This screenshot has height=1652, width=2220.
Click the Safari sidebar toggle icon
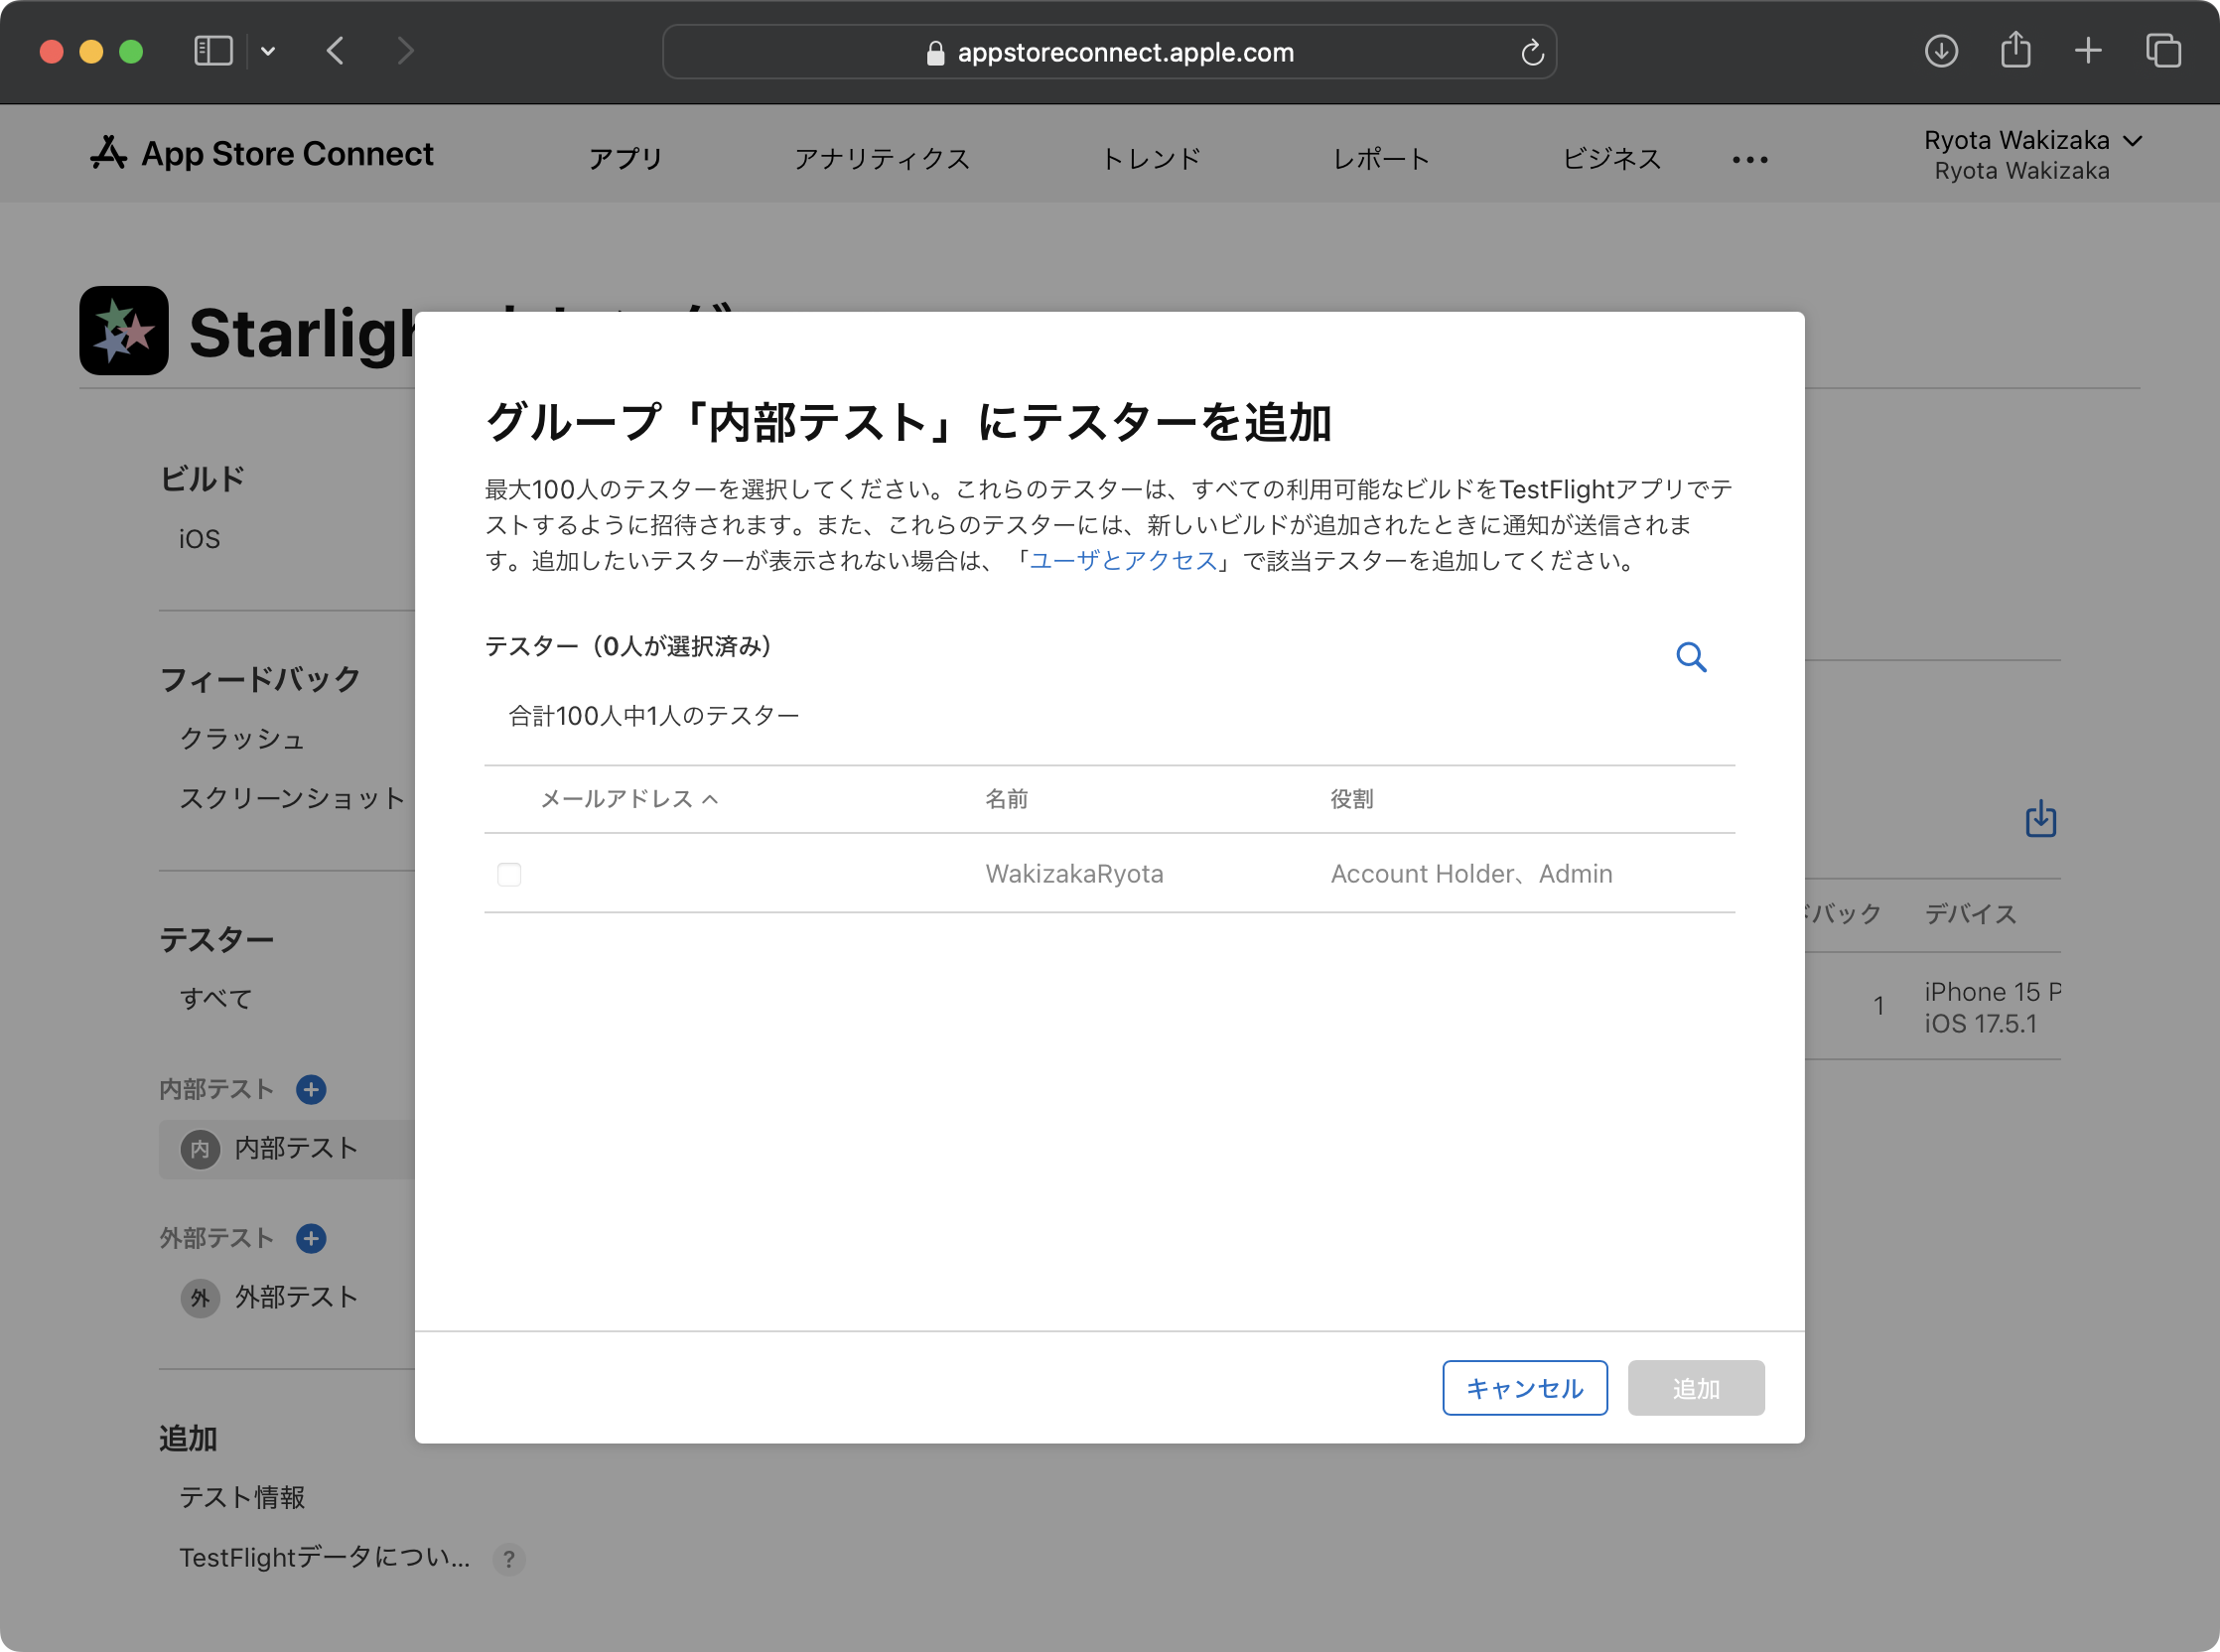[212, 51]
